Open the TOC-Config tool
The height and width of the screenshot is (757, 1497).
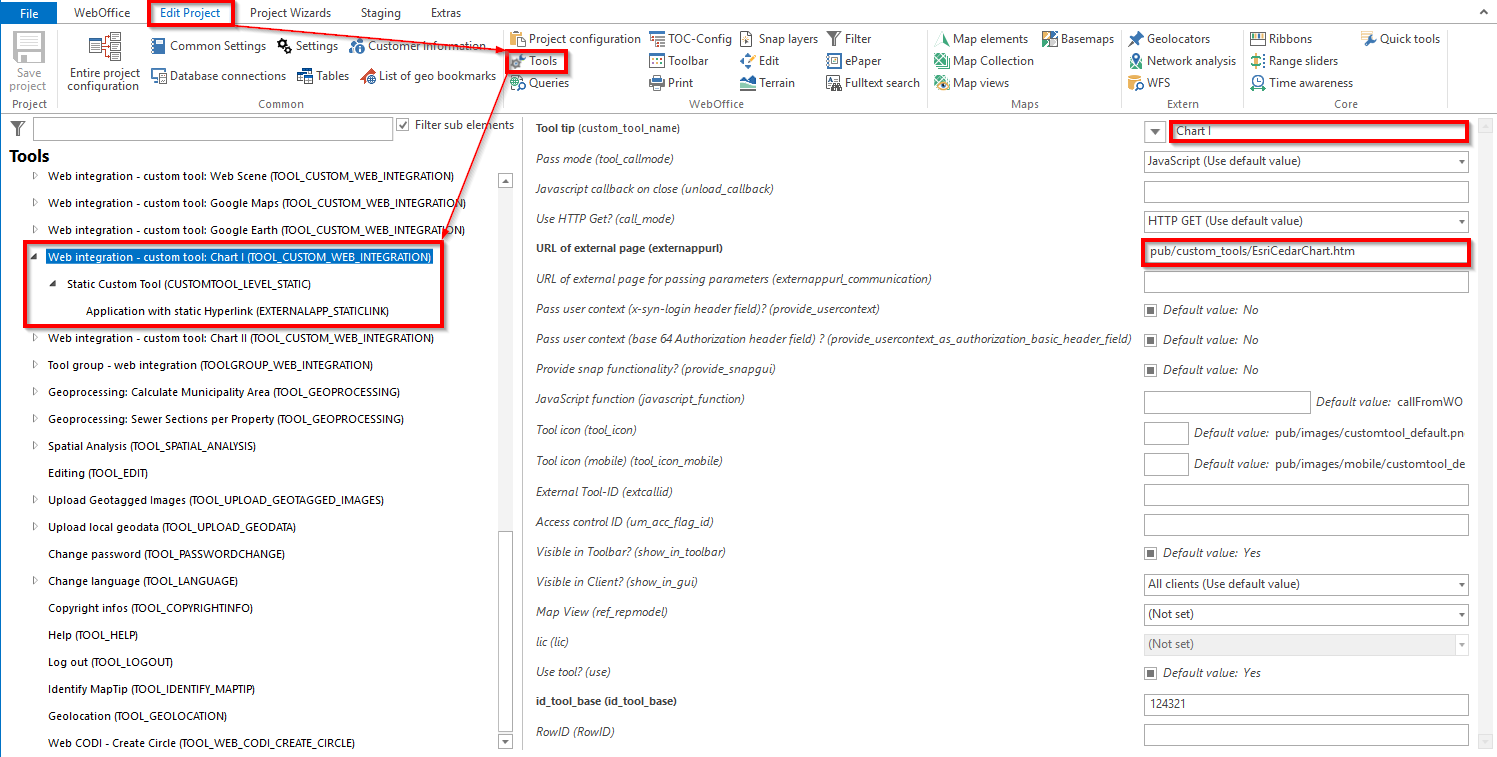pos(690,38)
